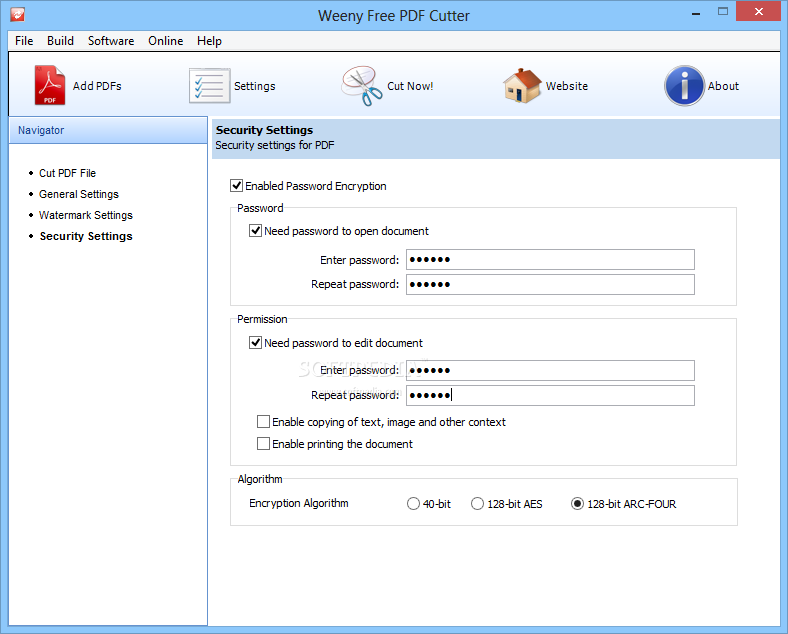Click the edit-permission Enter password field
The height and width of the screenshot is (634, 788).
[550, 371]
